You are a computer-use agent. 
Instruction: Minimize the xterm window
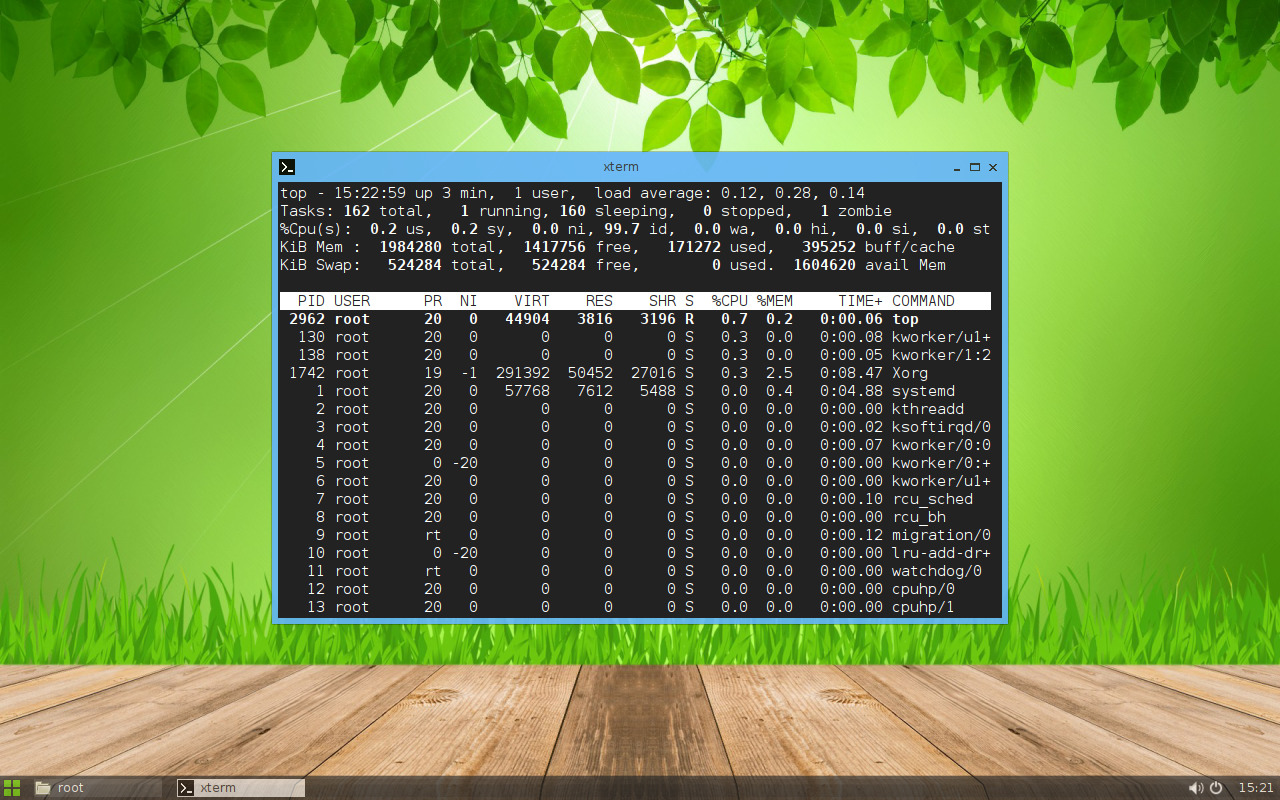point(956,168)
